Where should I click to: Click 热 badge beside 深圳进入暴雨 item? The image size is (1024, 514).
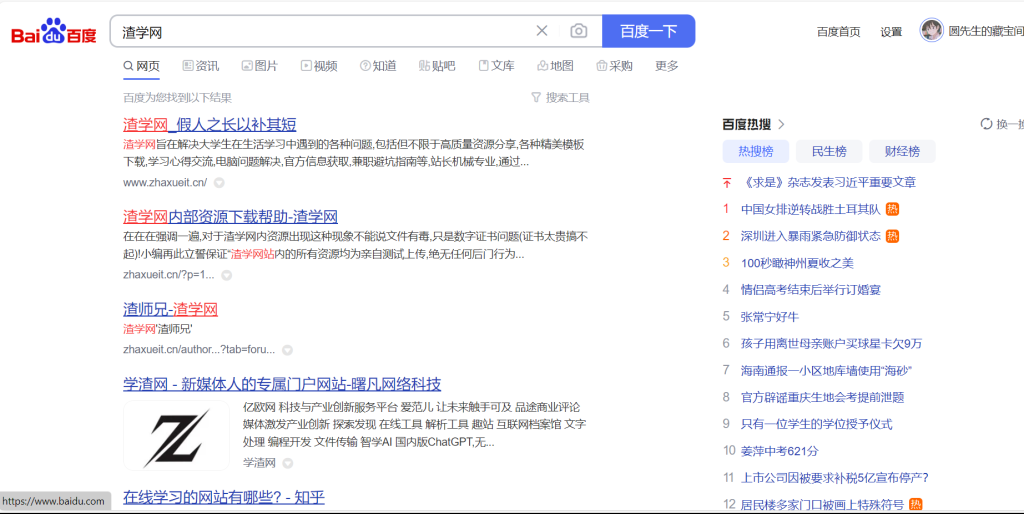tap(892, 236)
